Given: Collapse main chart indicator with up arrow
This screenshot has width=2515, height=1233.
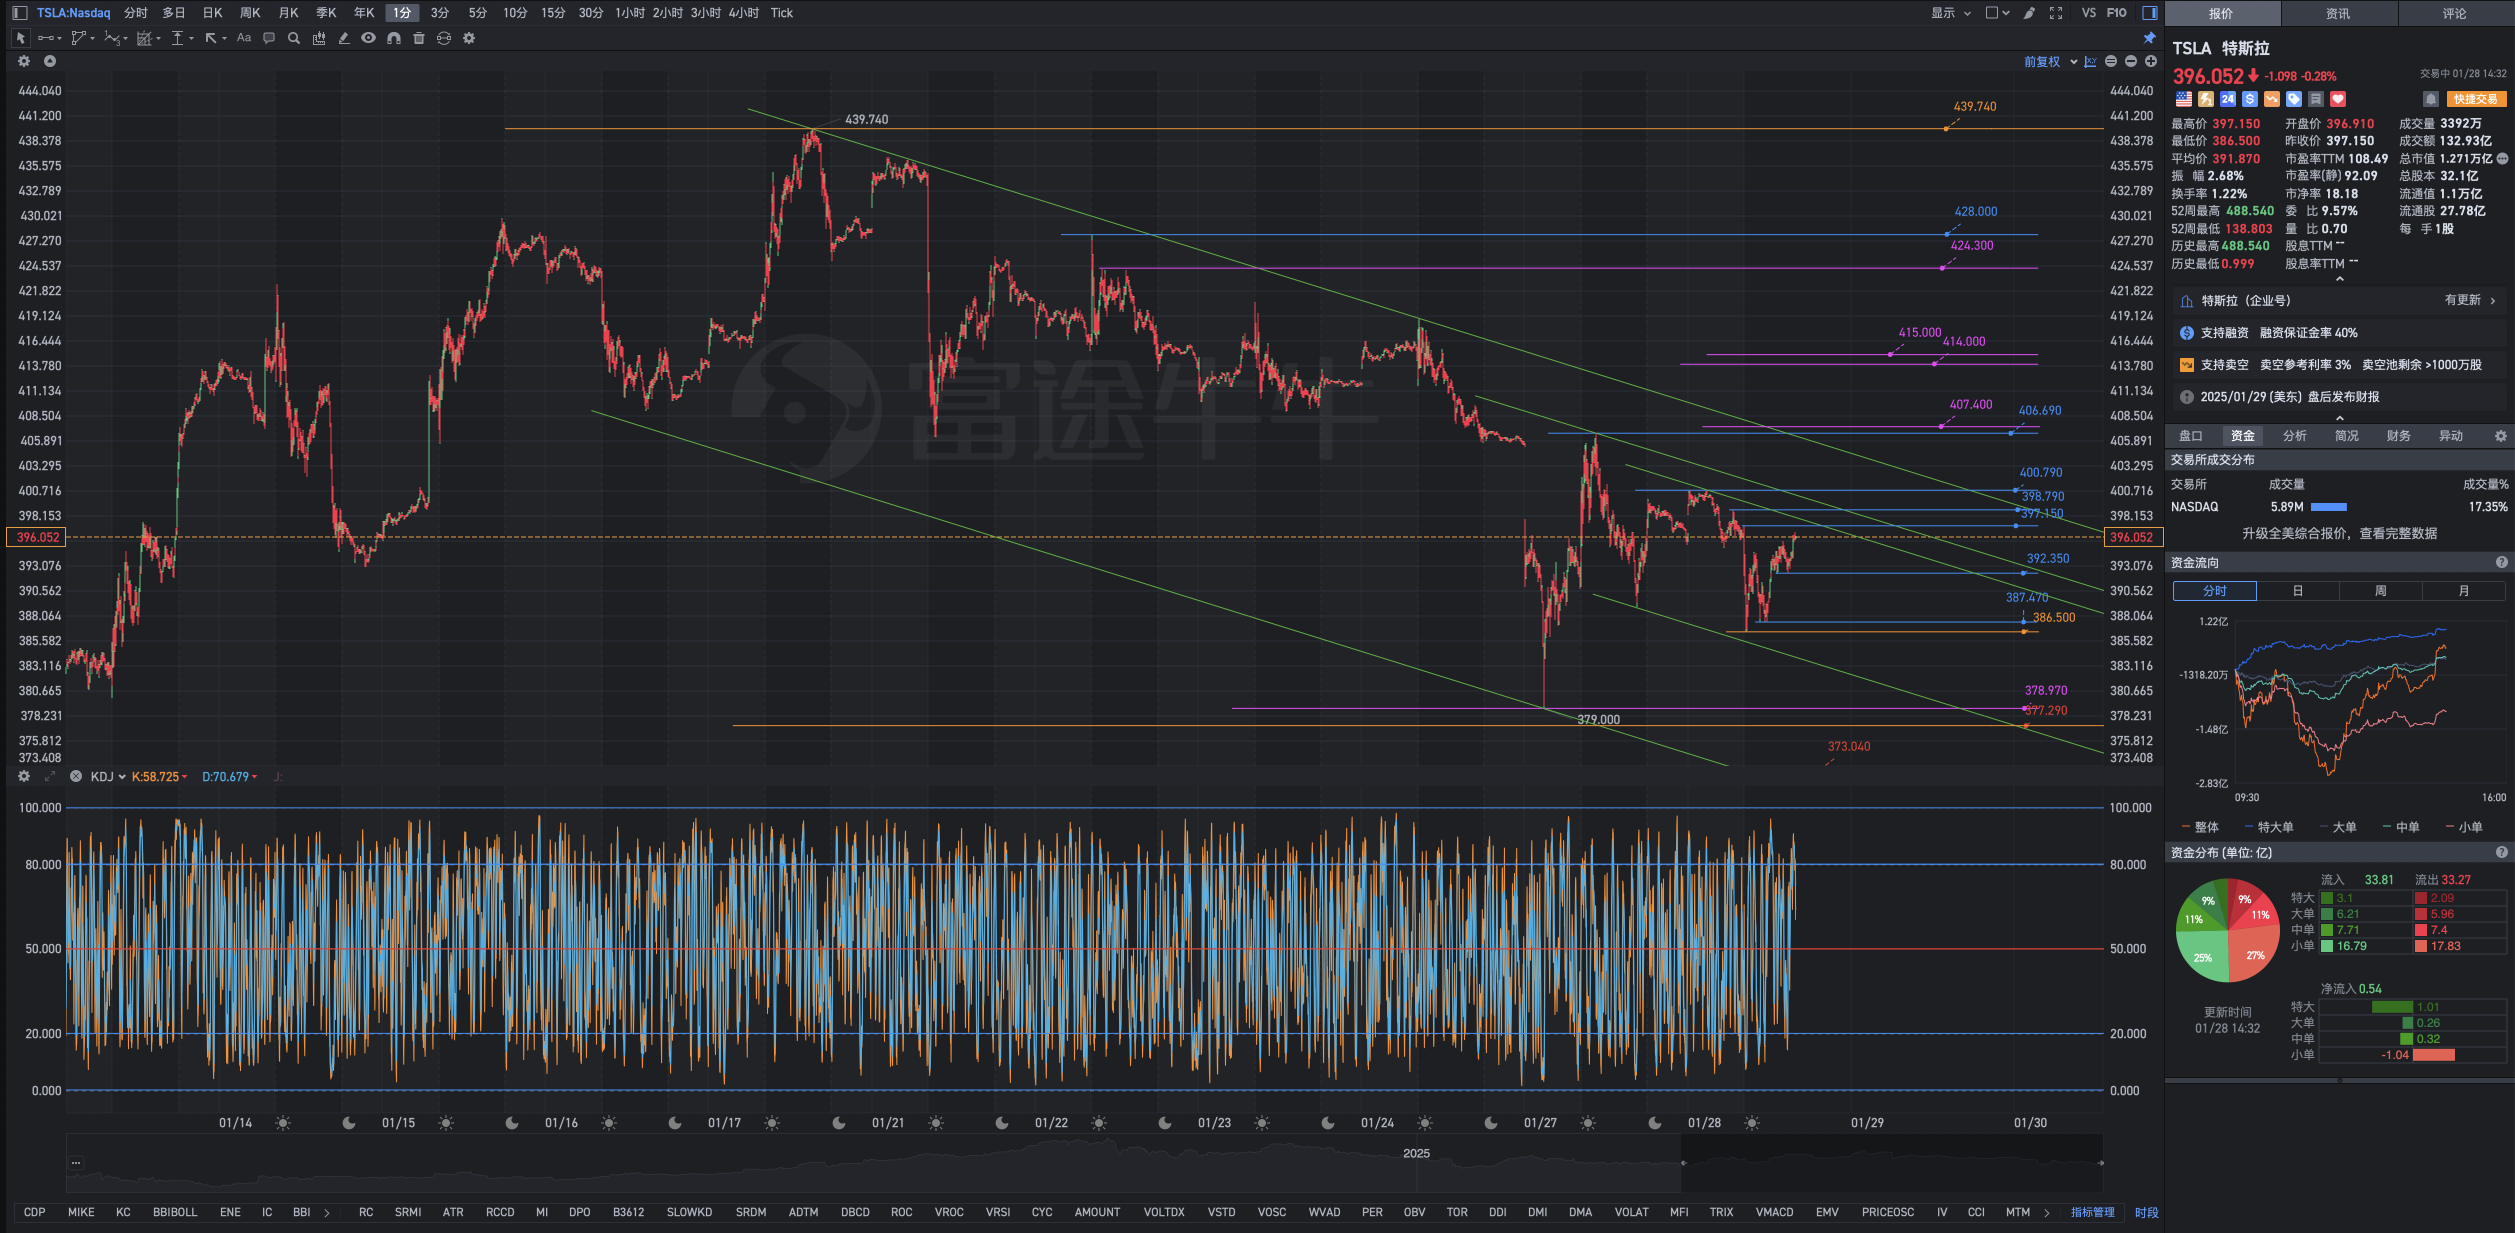Looking at the screenshot, I should click(x=49, y=61).
